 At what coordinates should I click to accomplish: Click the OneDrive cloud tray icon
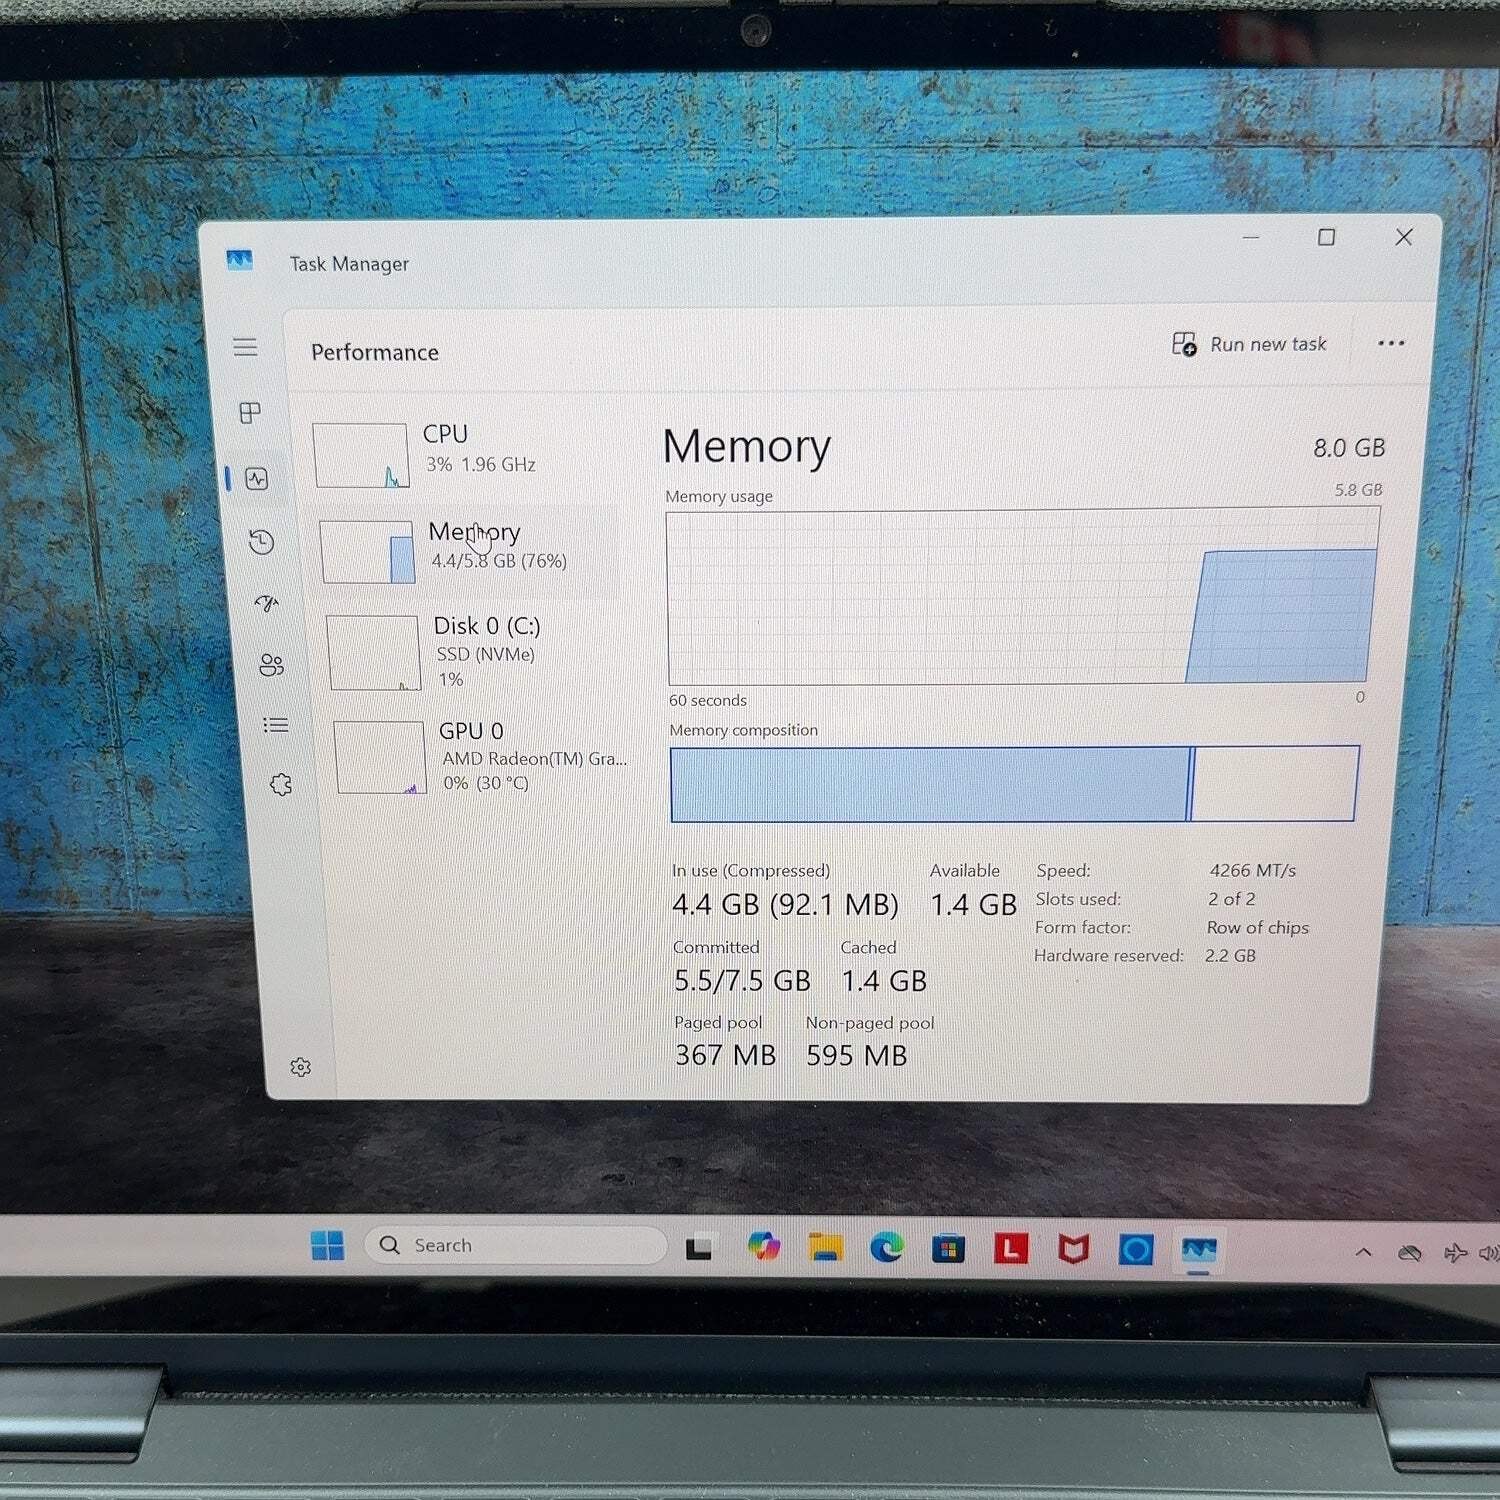(x=1410, y=1253)
